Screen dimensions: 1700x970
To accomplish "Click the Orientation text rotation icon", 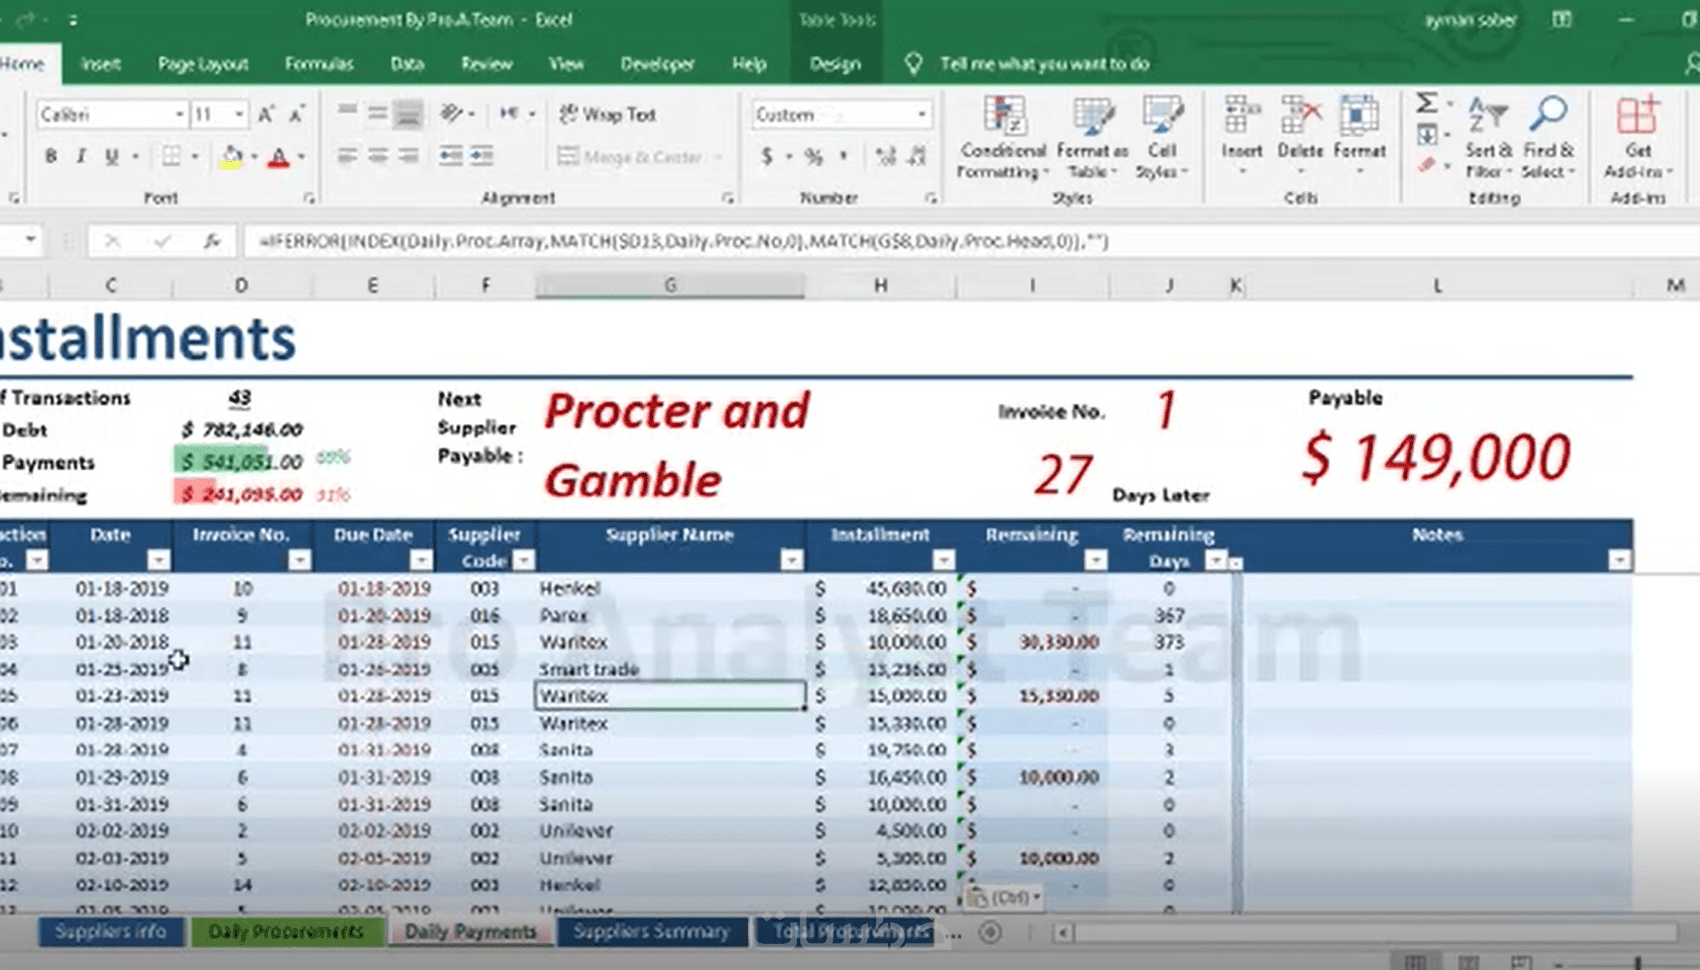I will (x=451, y=113).
